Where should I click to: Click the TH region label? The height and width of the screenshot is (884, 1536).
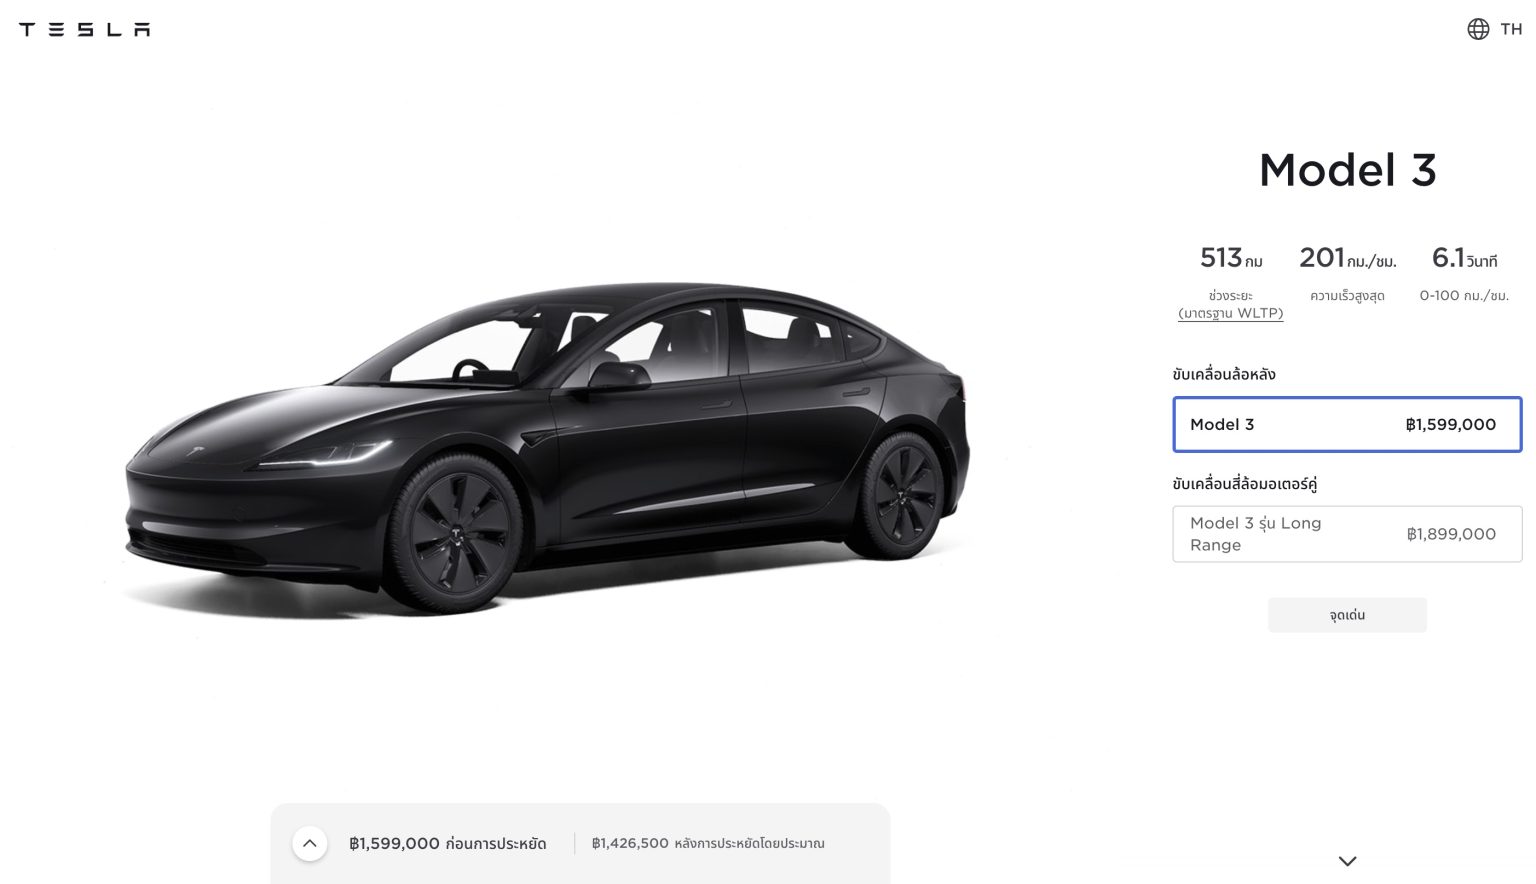pos(1511,29)
